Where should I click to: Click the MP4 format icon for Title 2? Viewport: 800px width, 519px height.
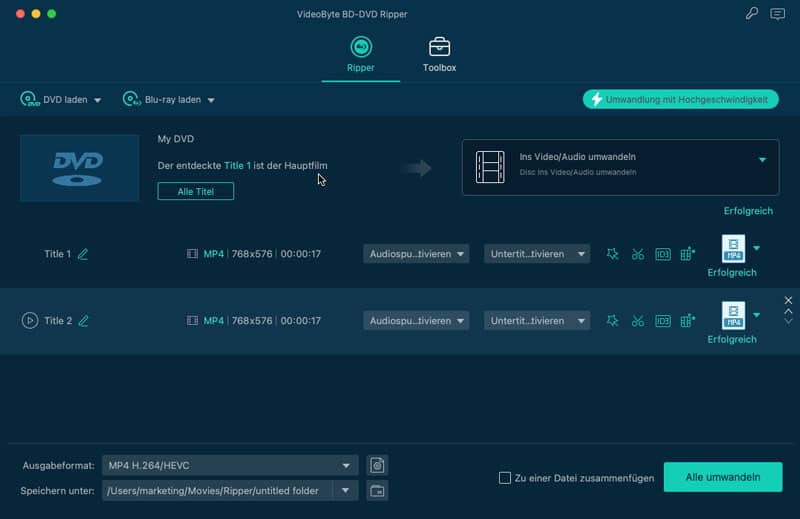point(733,315)
